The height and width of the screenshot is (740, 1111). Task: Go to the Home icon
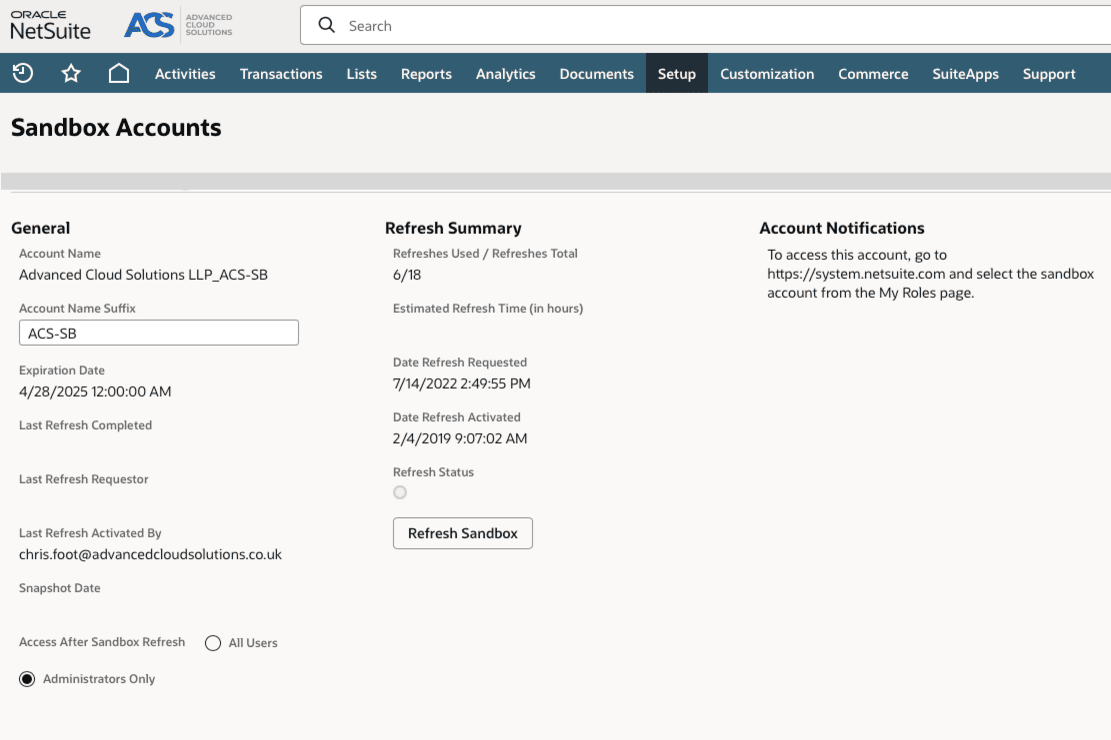click(119, 73)
